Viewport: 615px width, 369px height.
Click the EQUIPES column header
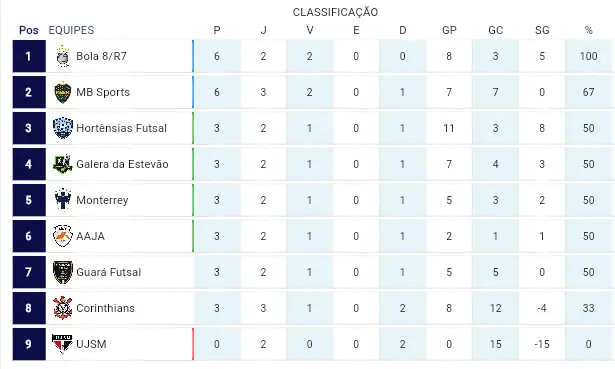tap(71, 30)
